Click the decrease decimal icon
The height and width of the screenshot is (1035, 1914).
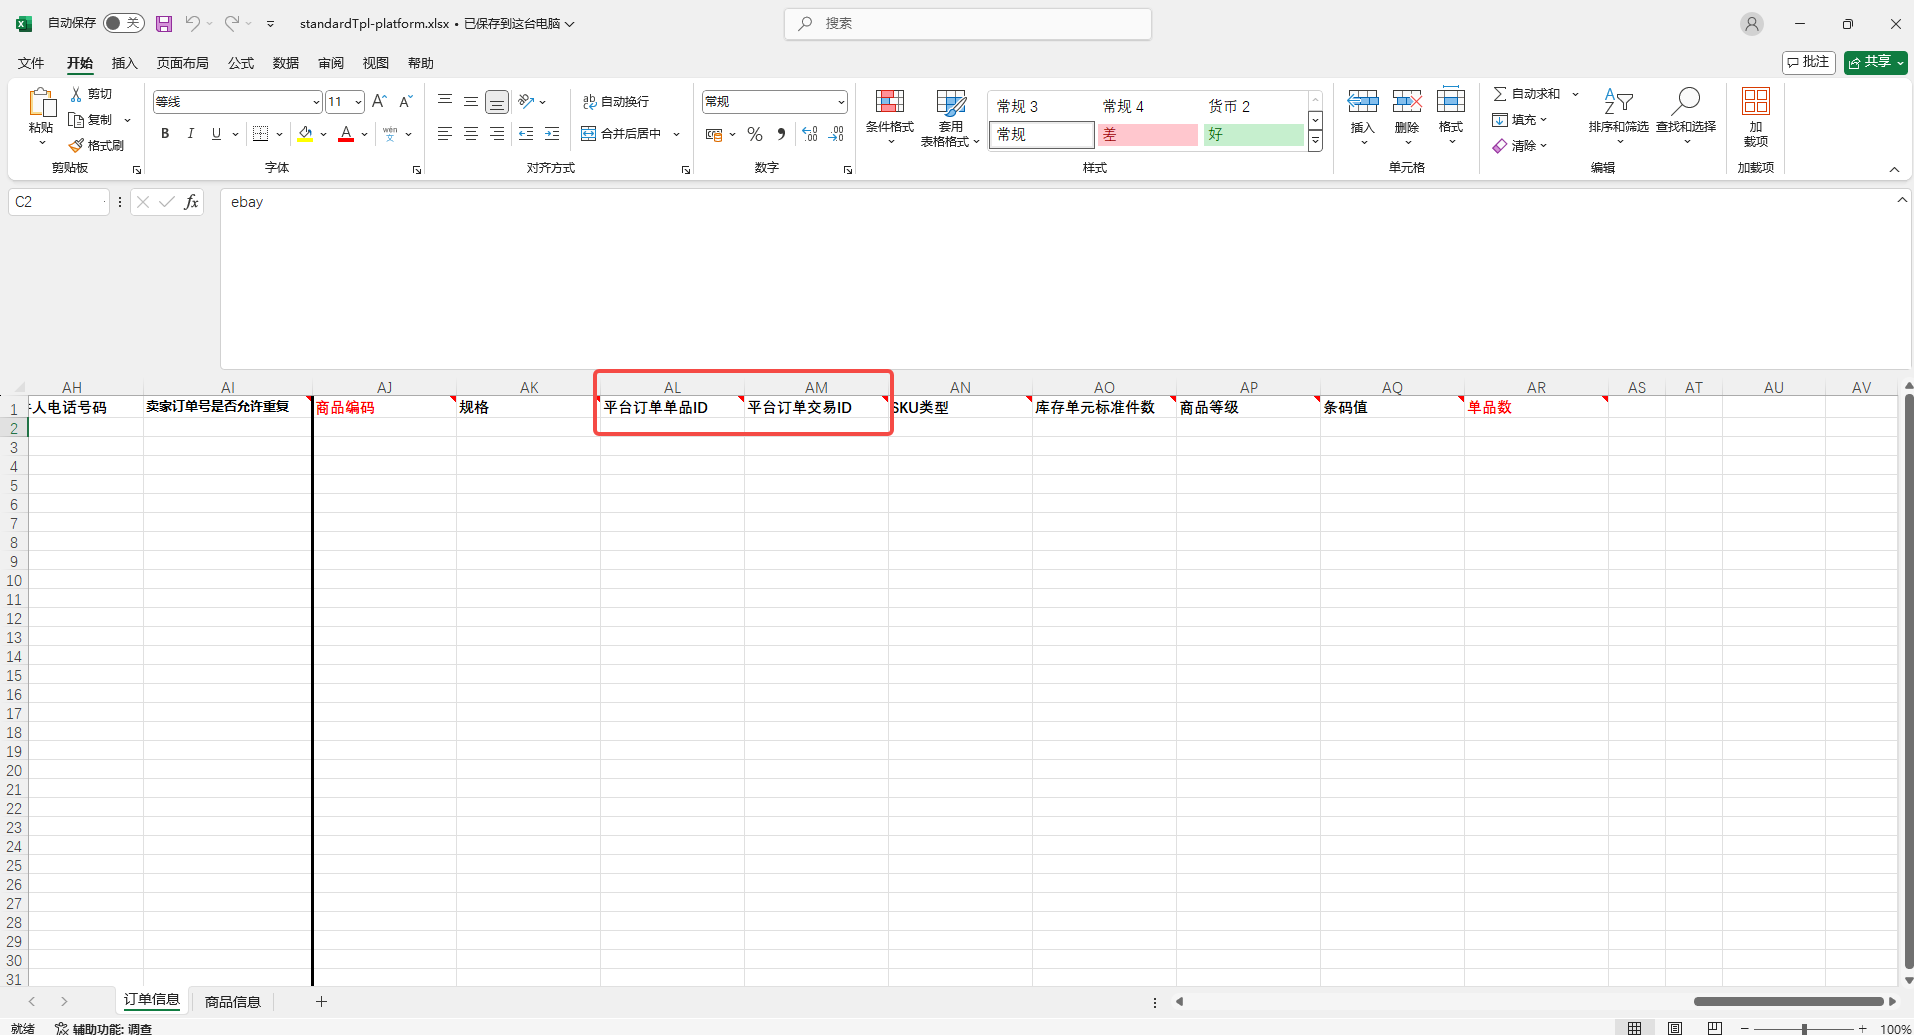coord(837,134)
